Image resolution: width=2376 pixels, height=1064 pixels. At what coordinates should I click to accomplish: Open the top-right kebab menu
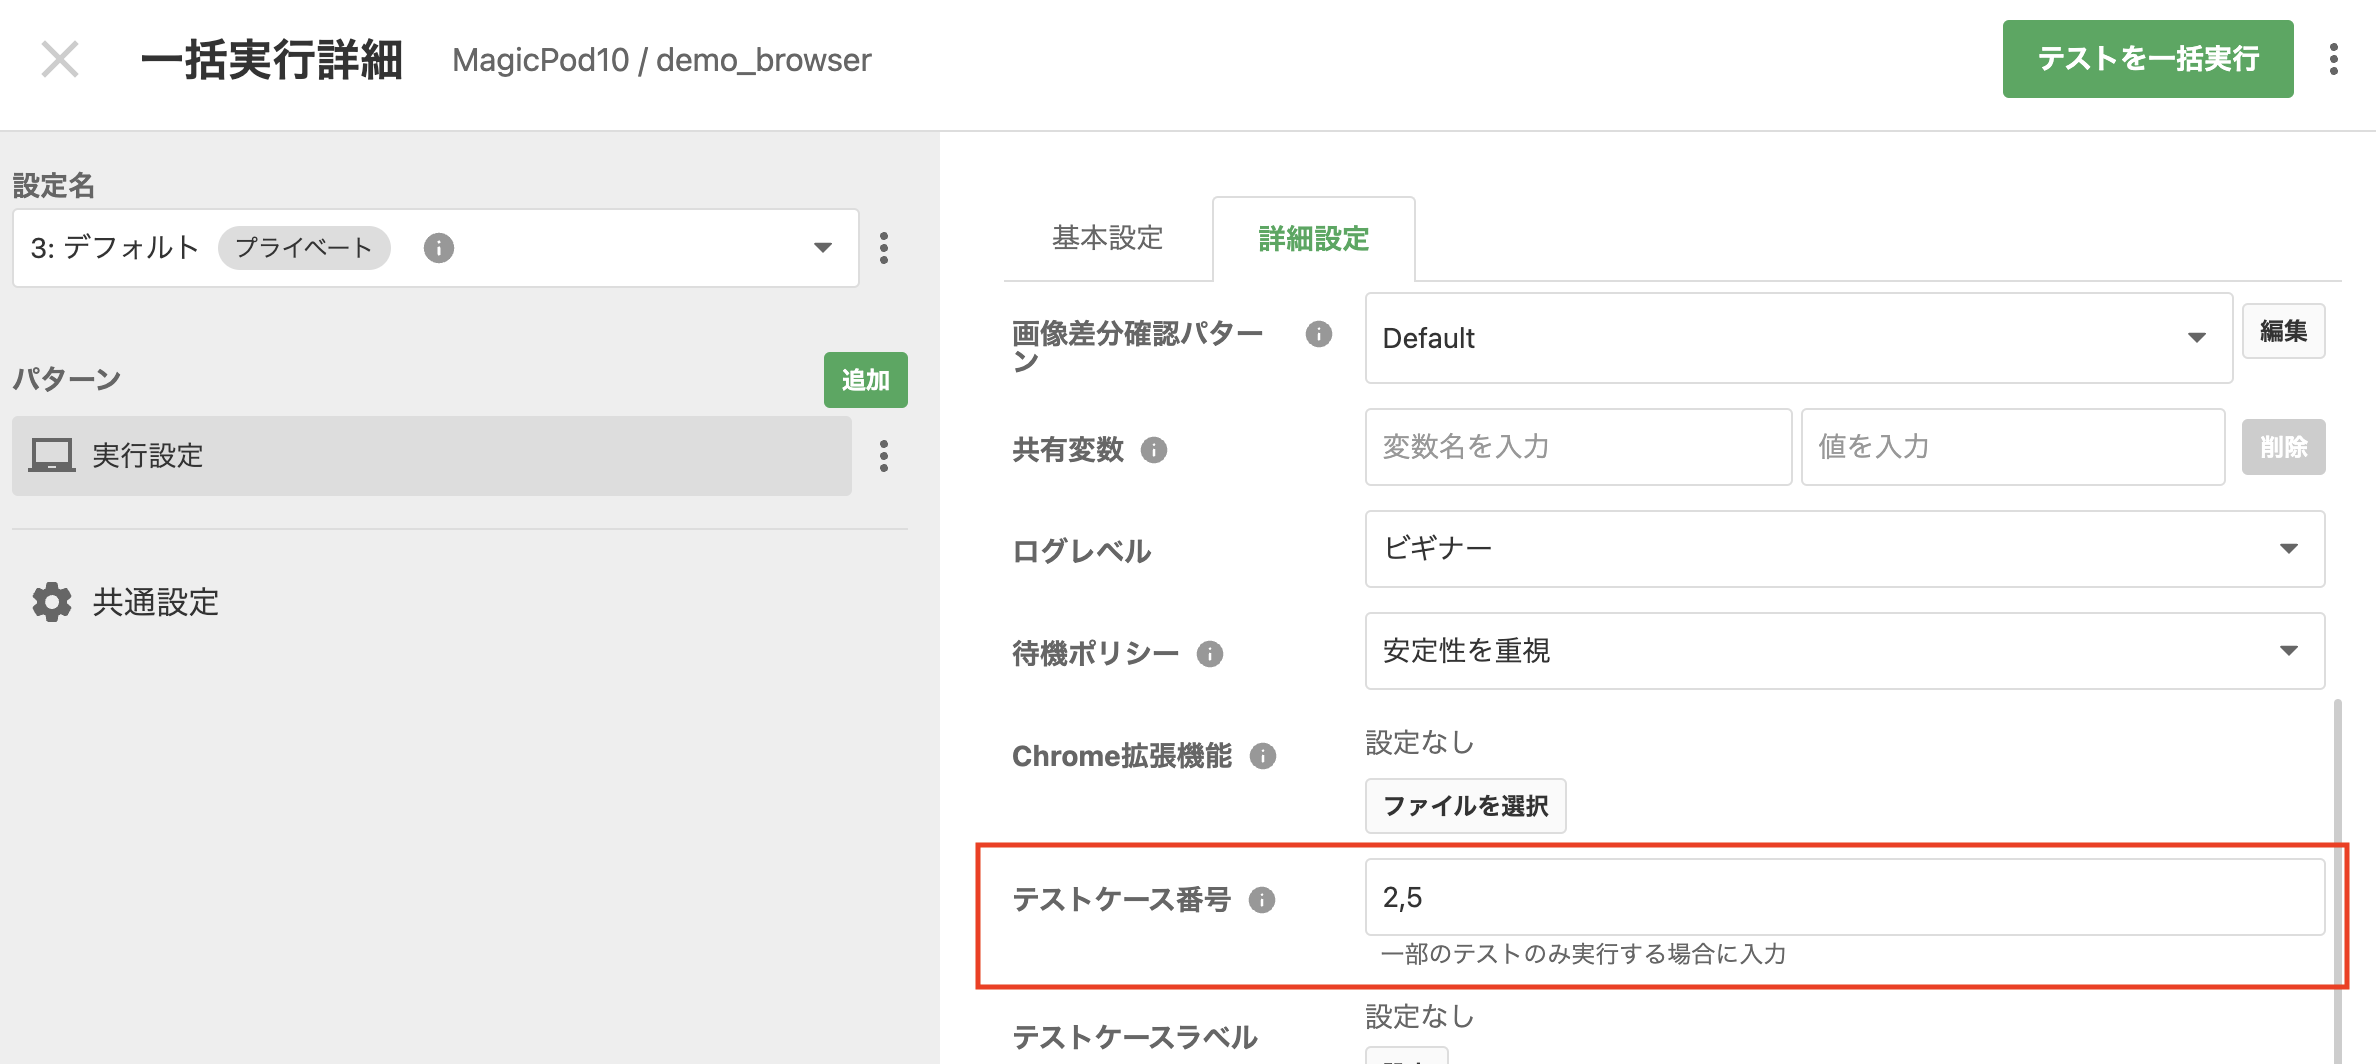(x=2333, y=59)
